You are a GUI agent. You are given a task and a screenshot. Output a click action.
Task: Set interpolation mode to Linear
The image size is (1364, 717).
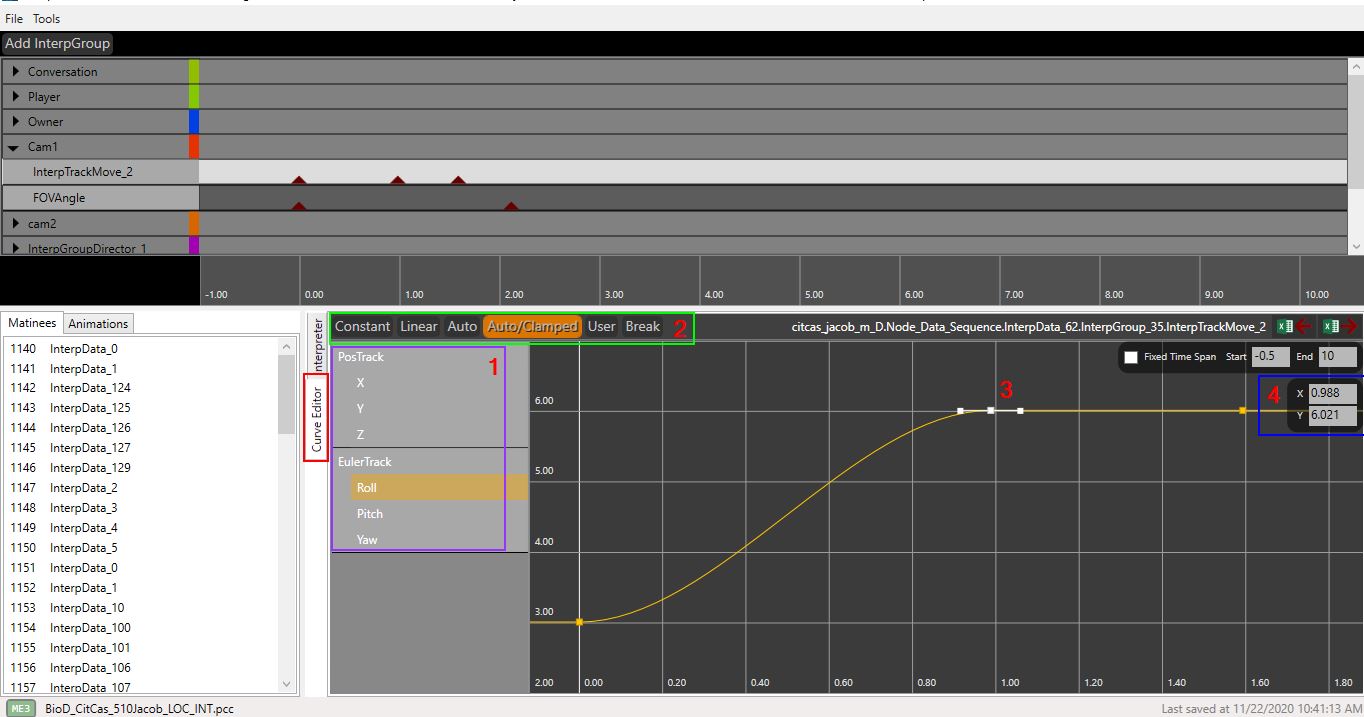click(x=419, y=326)
